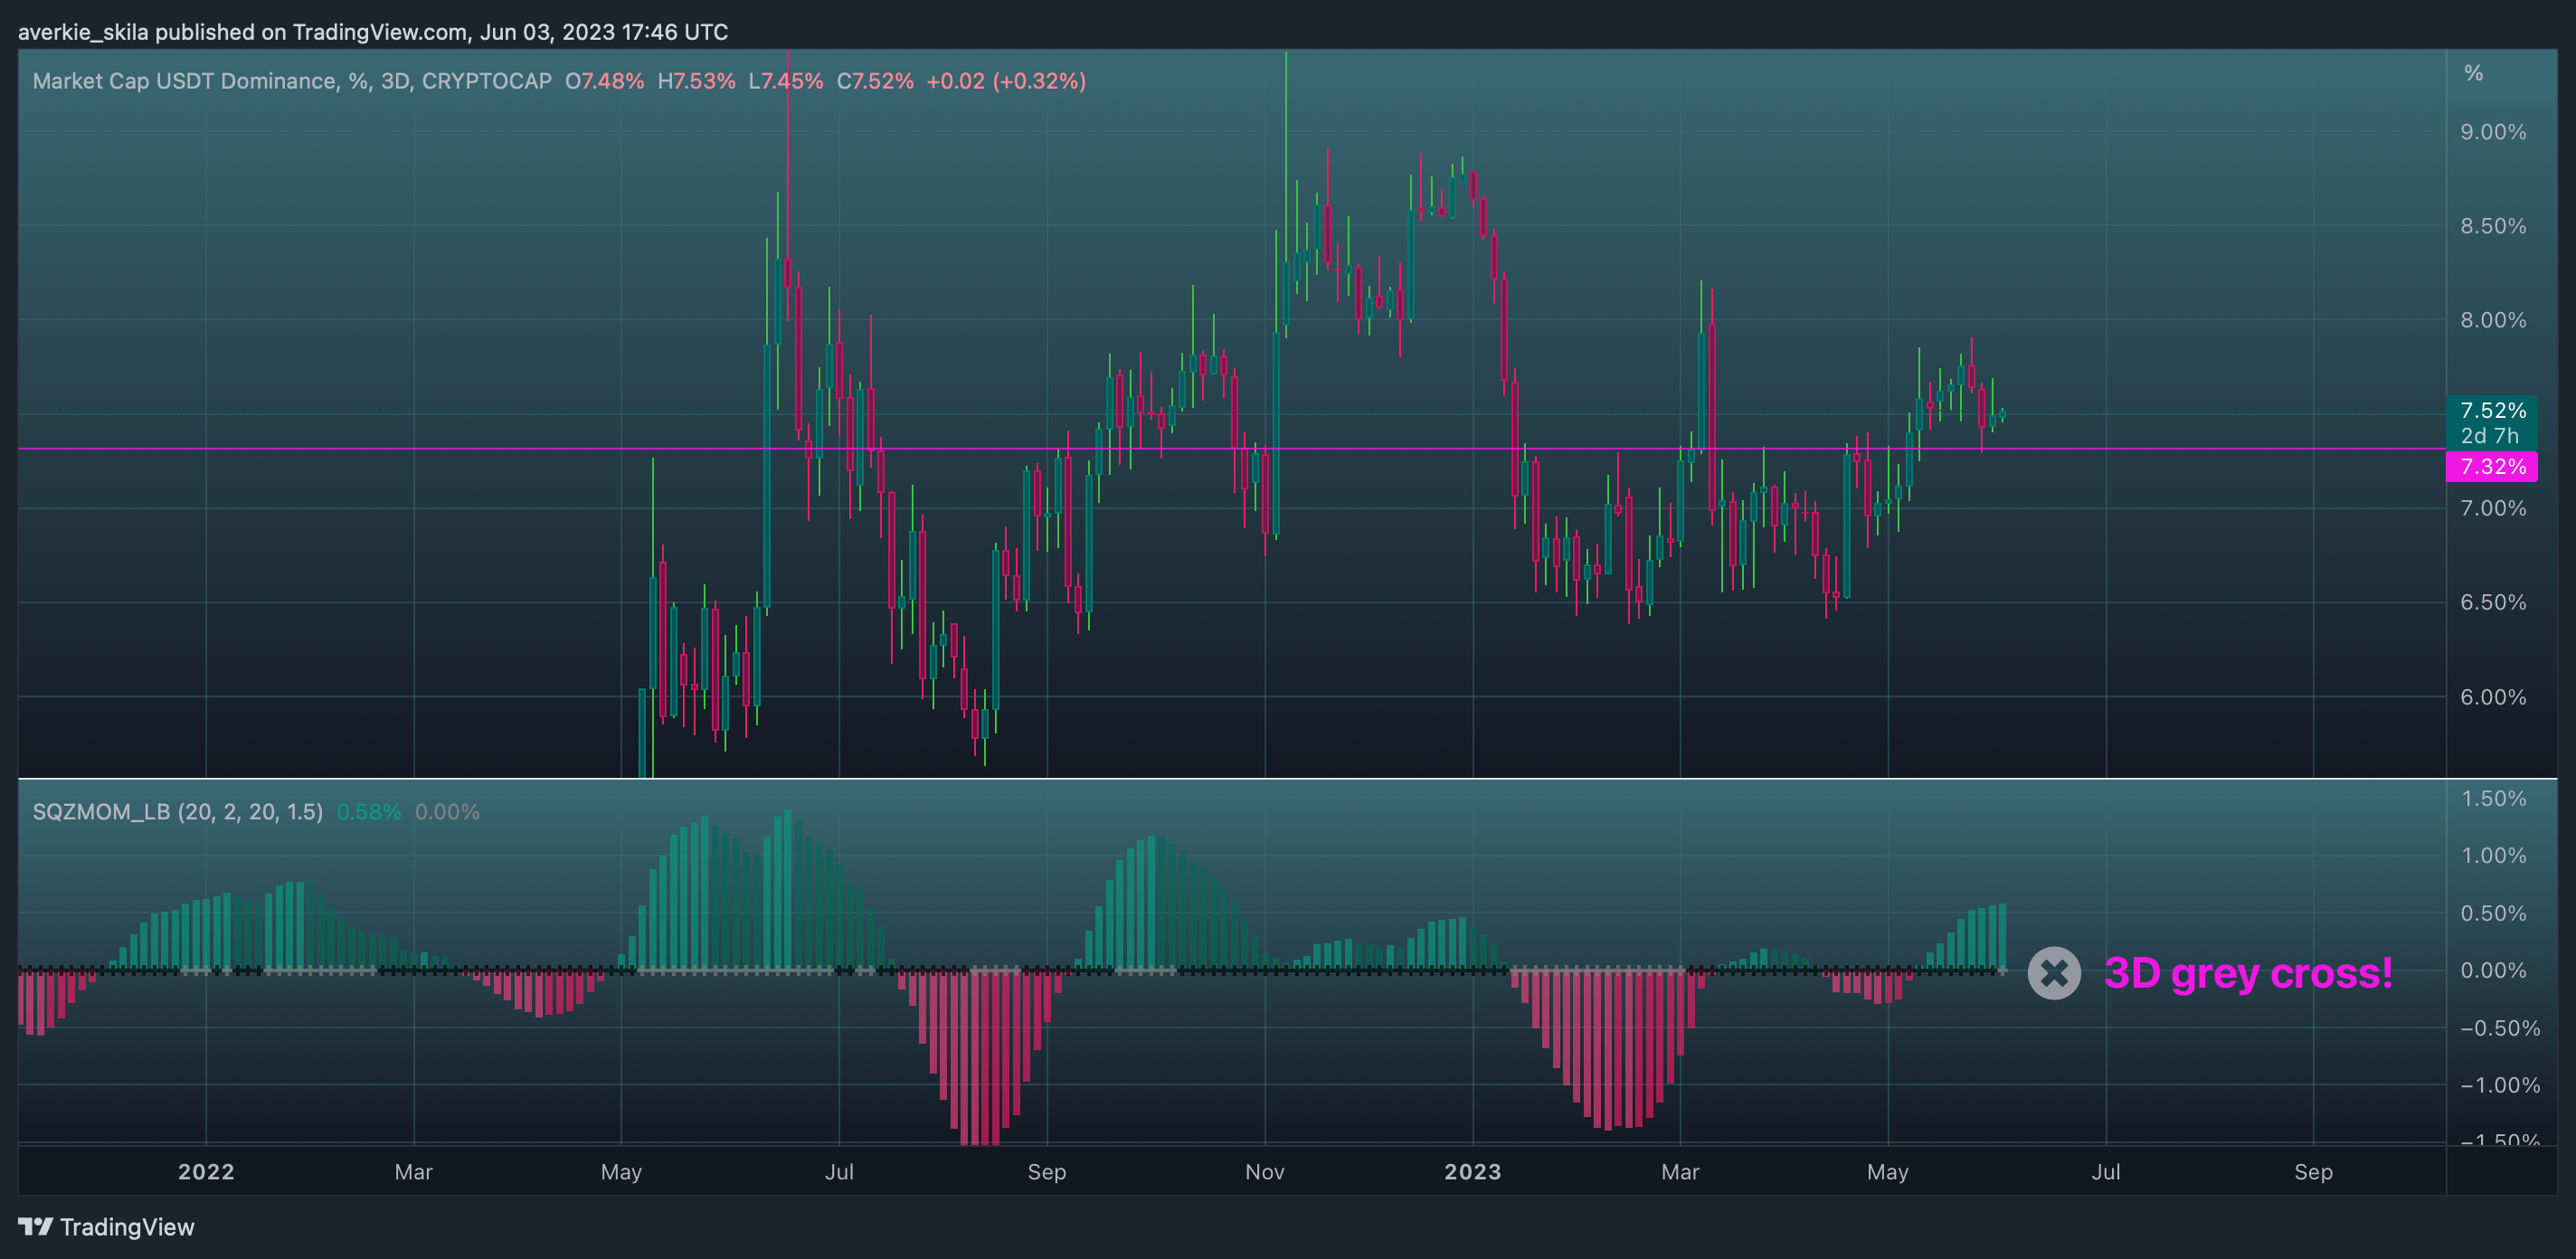The height and width of the screenshot is (1259, 2576).
Task: Click the 8.00% price axis label
Action: pos(2493,320)
